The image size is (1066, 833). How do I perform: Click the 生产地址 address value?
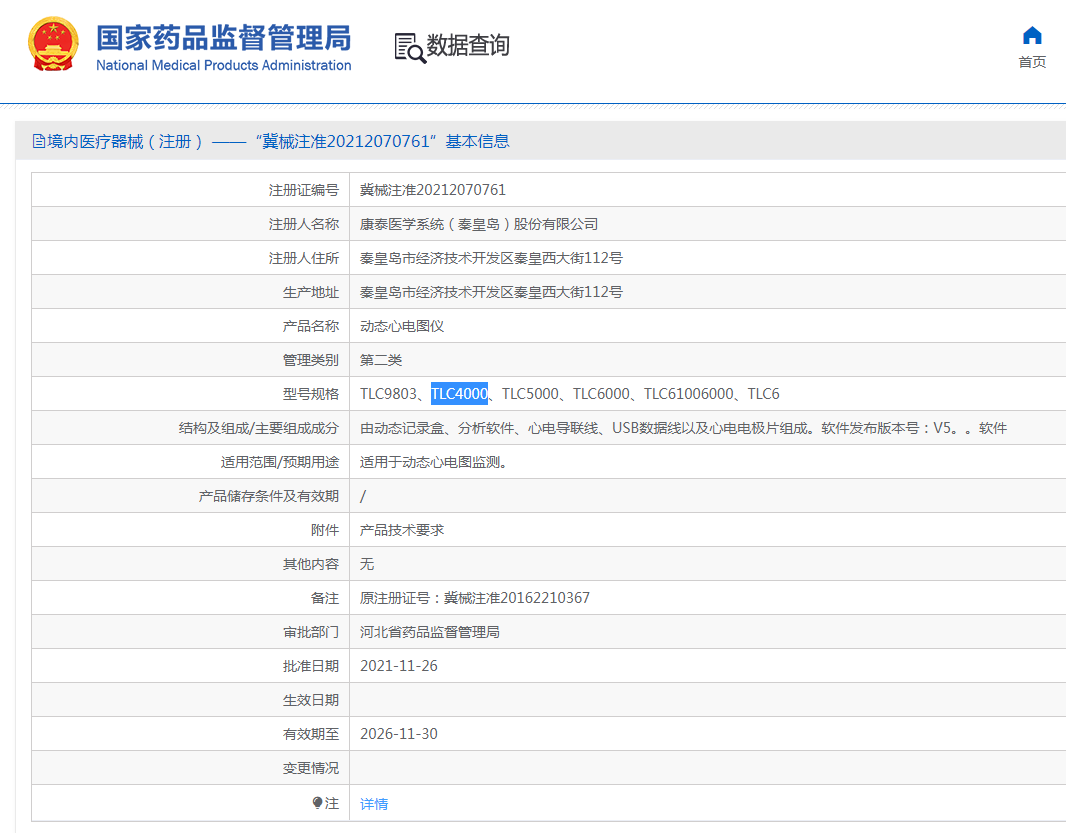pos(491,292)
